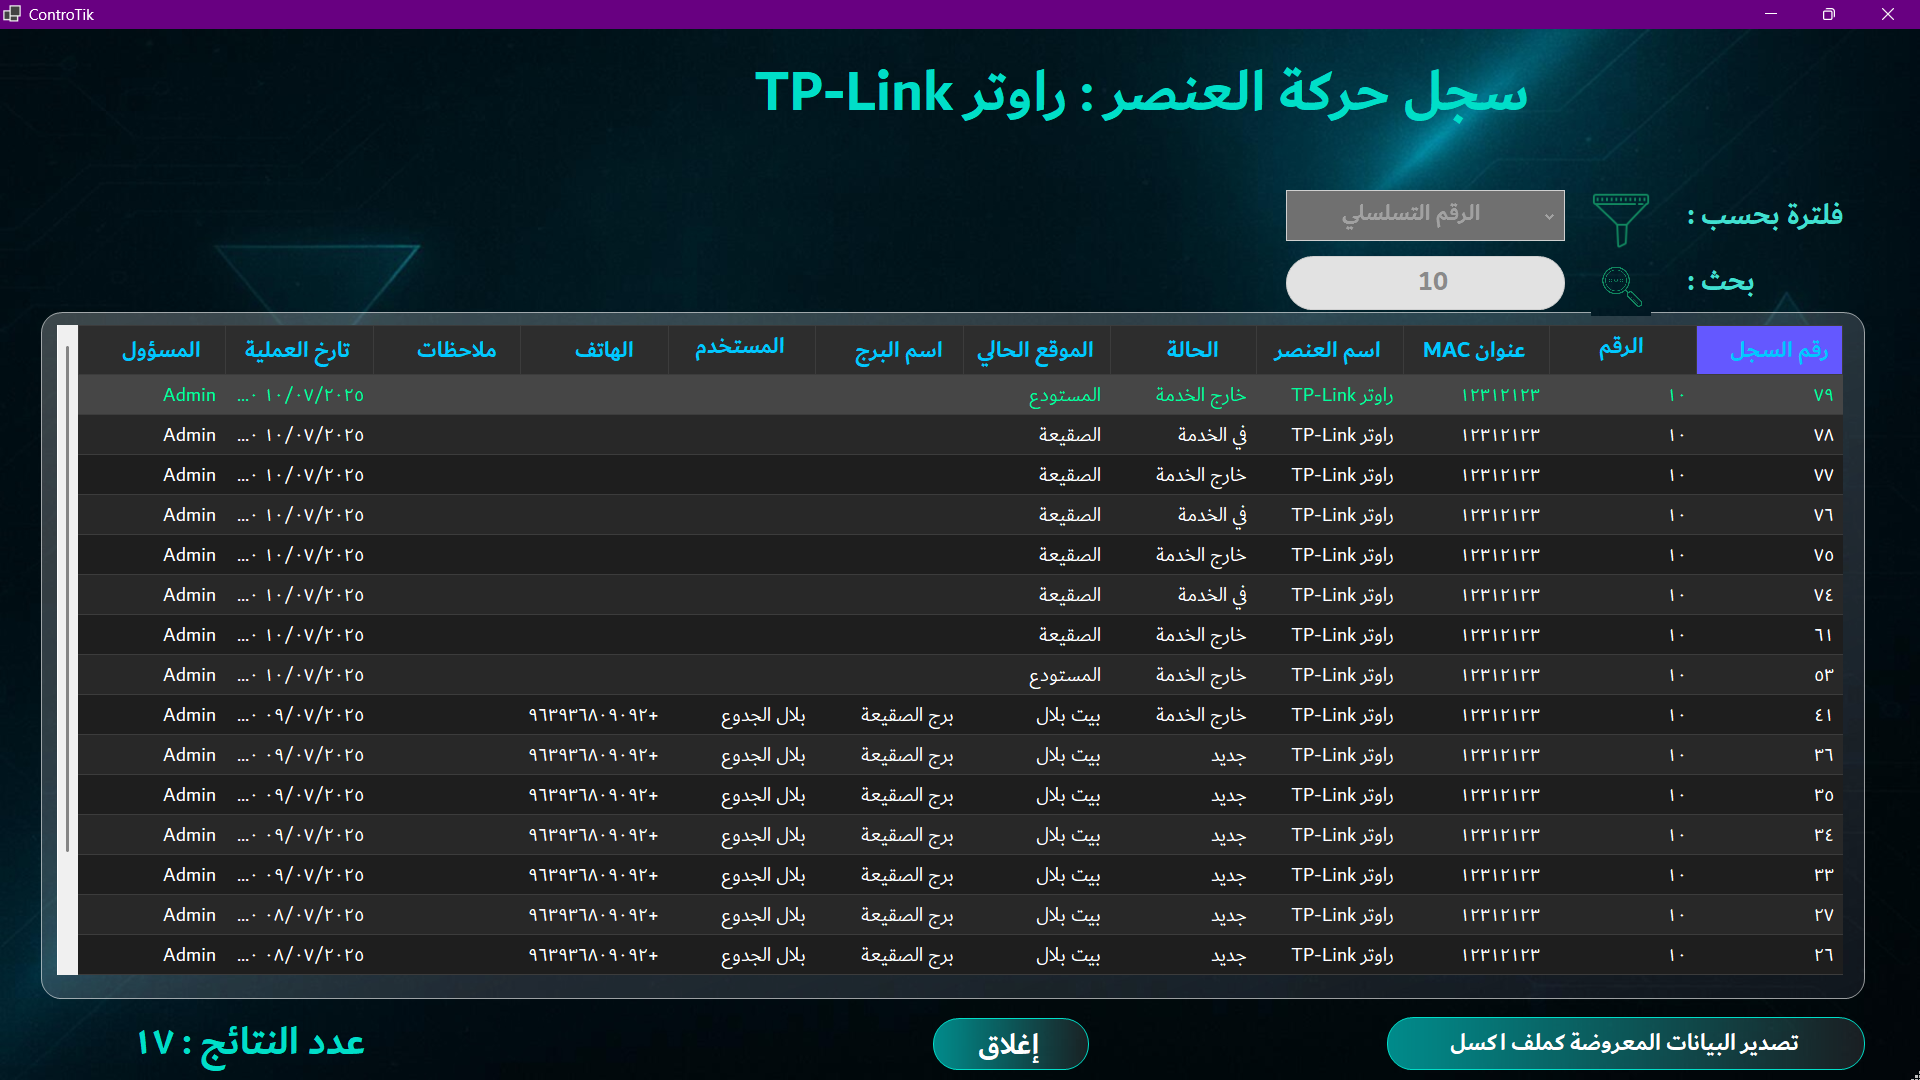This screenshot has height=1080, width=1920.
Task: Click the المسؤول column header
Action: (152, 350)
